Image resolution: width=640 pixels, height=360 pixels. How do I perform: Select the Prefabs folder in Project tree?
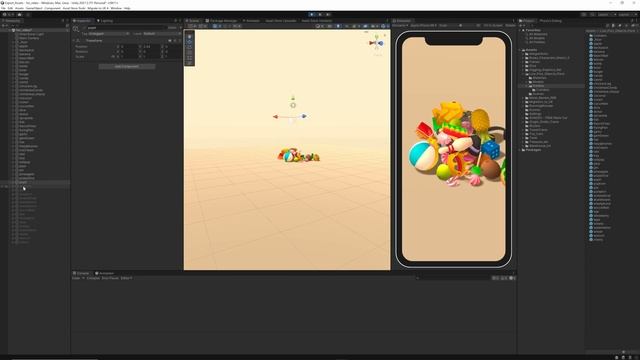click(538, 86)
